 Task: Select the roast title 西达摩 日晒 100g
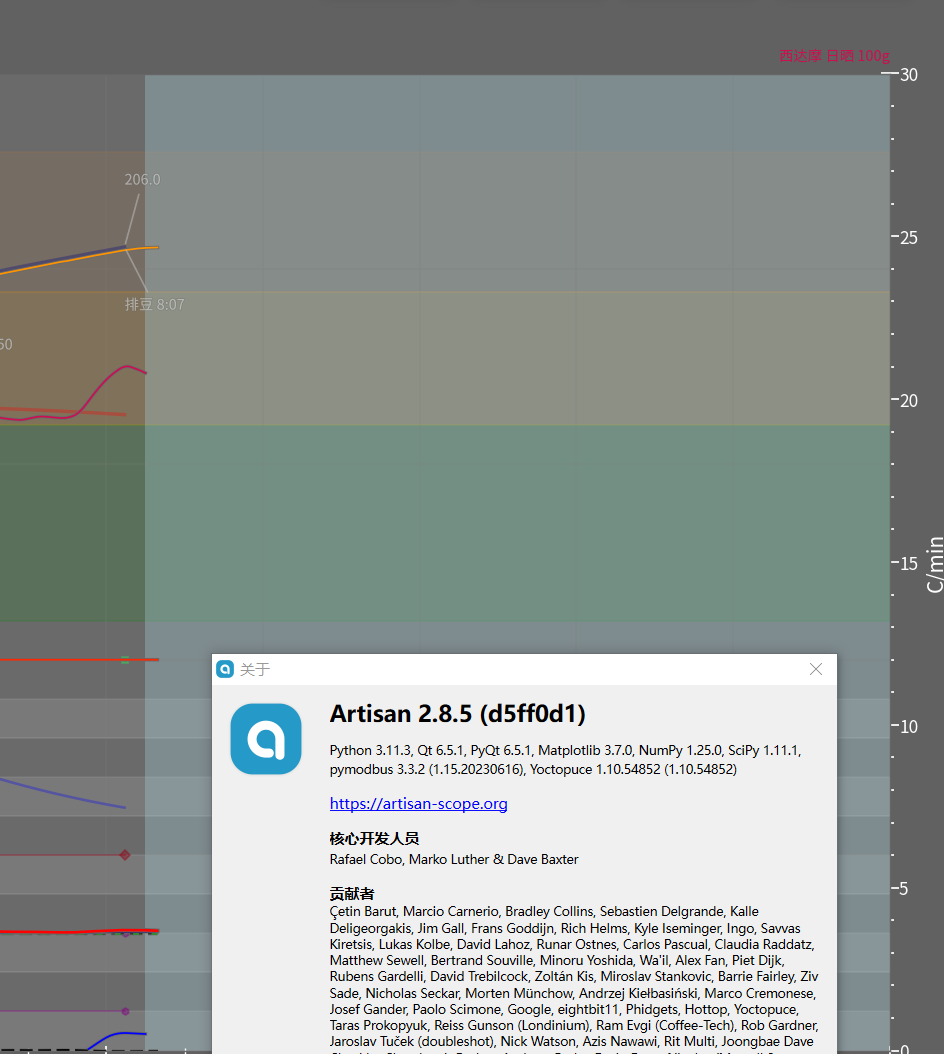coord(833,56)
